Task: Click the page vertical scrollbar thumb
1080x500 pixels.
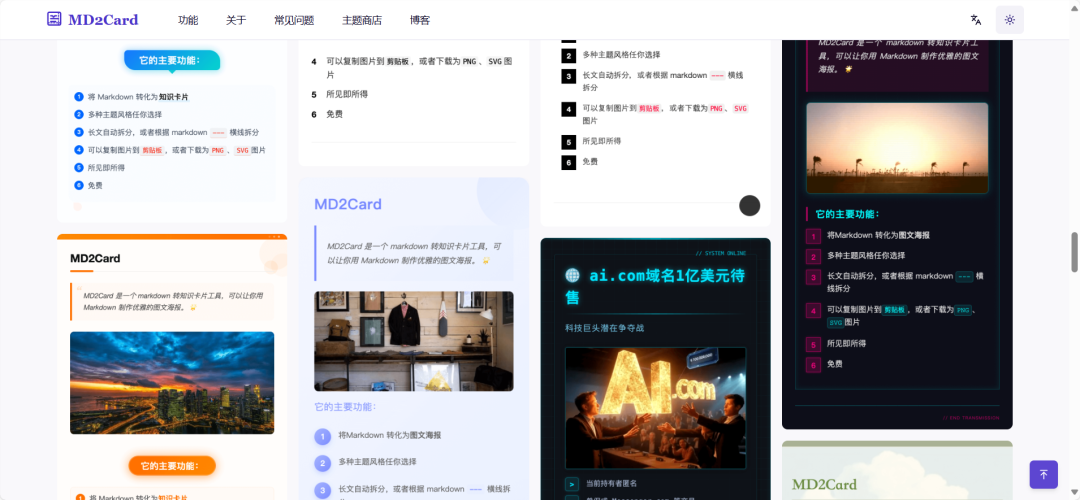Action: 1073,252
